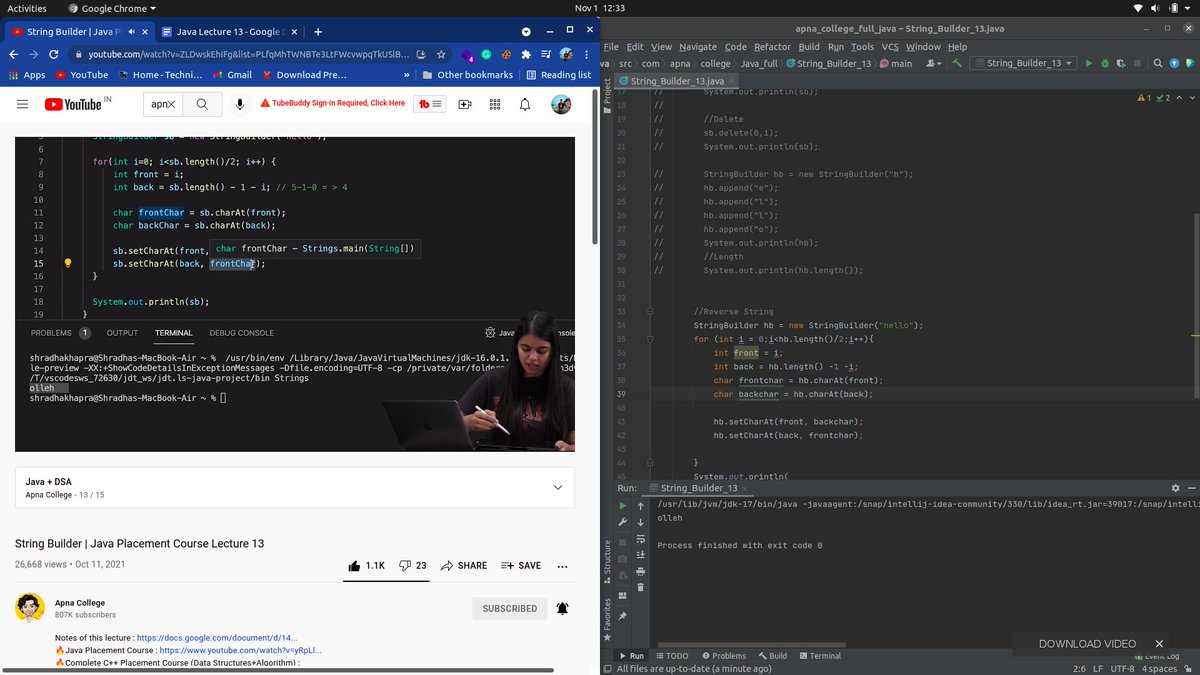Screen dimensions: 1200x675
Task: Click the YouTube search magnifier button
Action: click(x=202, y=104)
